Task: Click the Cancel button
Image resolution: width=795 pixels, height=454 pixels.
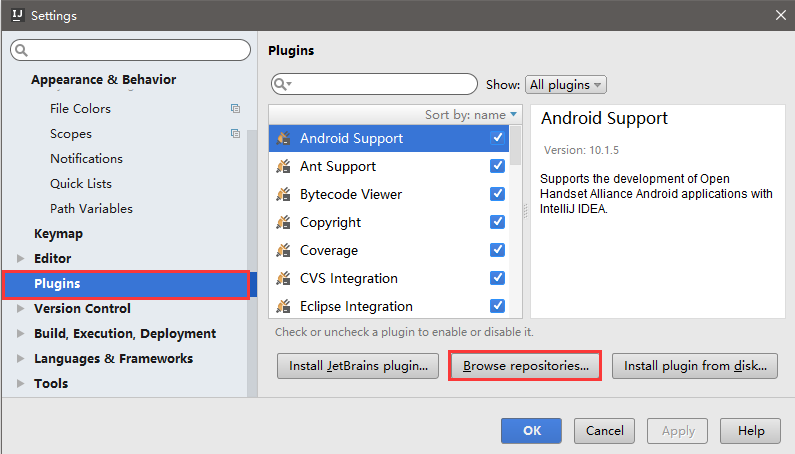Action: (x=604, y=431)
